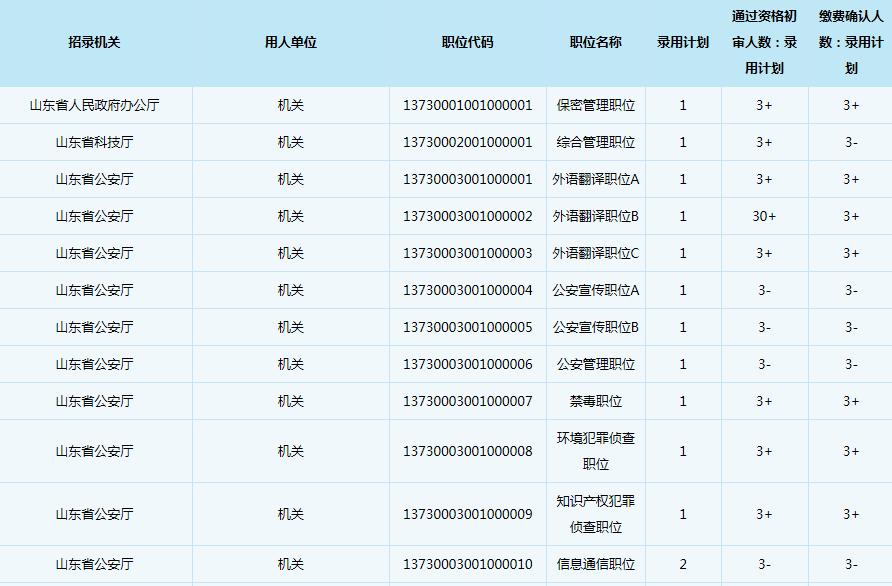This screenshot has width=892, height=586.
Task: Select the 外语翻译职位B cell
Action: pos(596,216)
